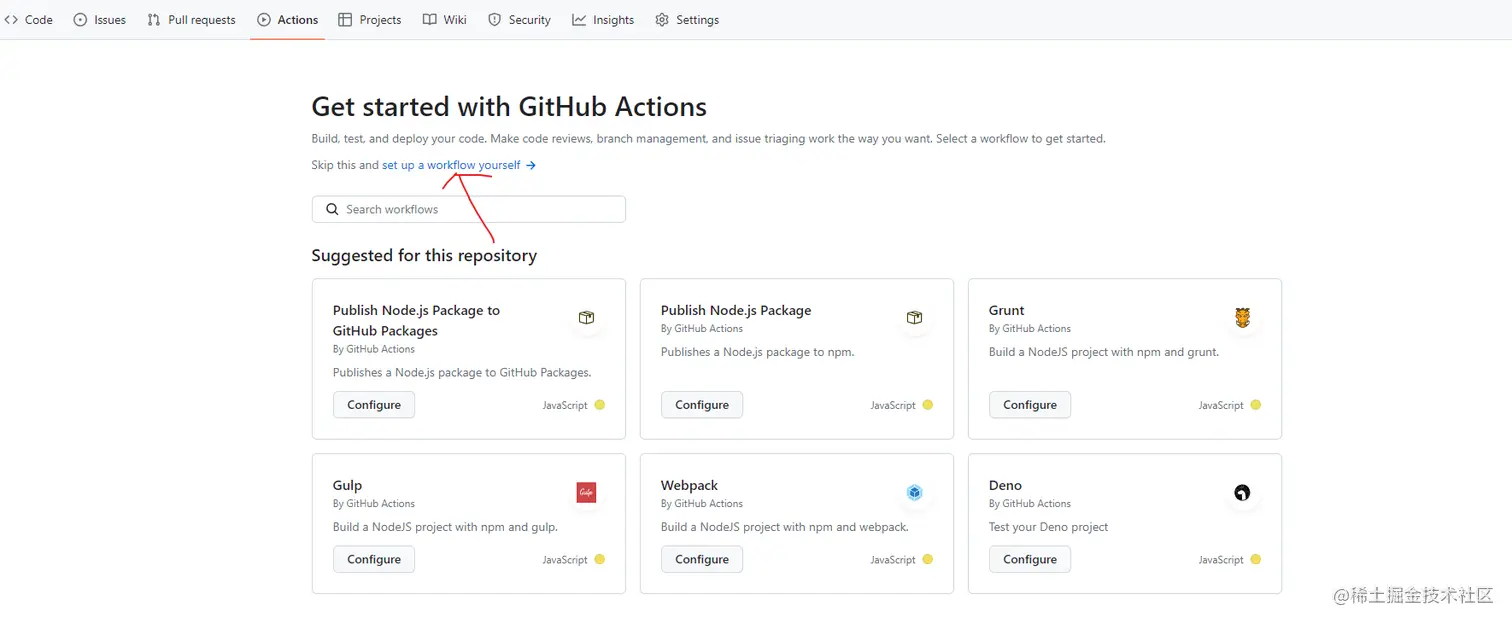
Task: Click the Grunt workflow logo icon
Action: 1242,318
